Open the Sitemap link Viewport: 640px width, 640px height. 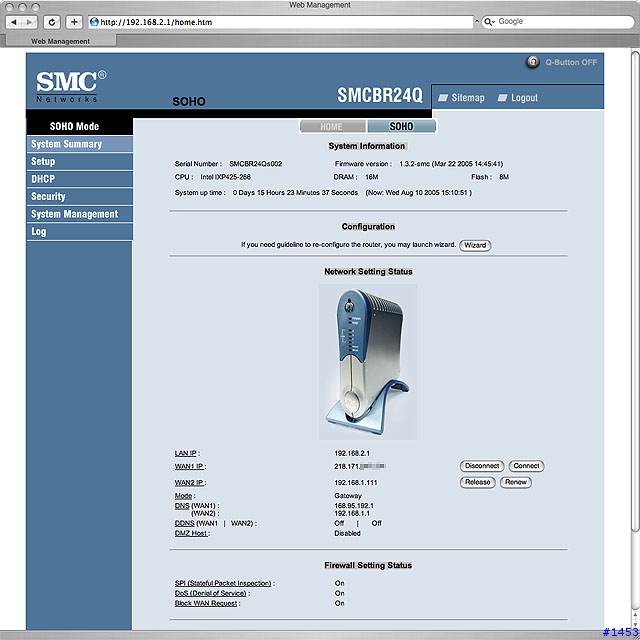tap(468, 98)
